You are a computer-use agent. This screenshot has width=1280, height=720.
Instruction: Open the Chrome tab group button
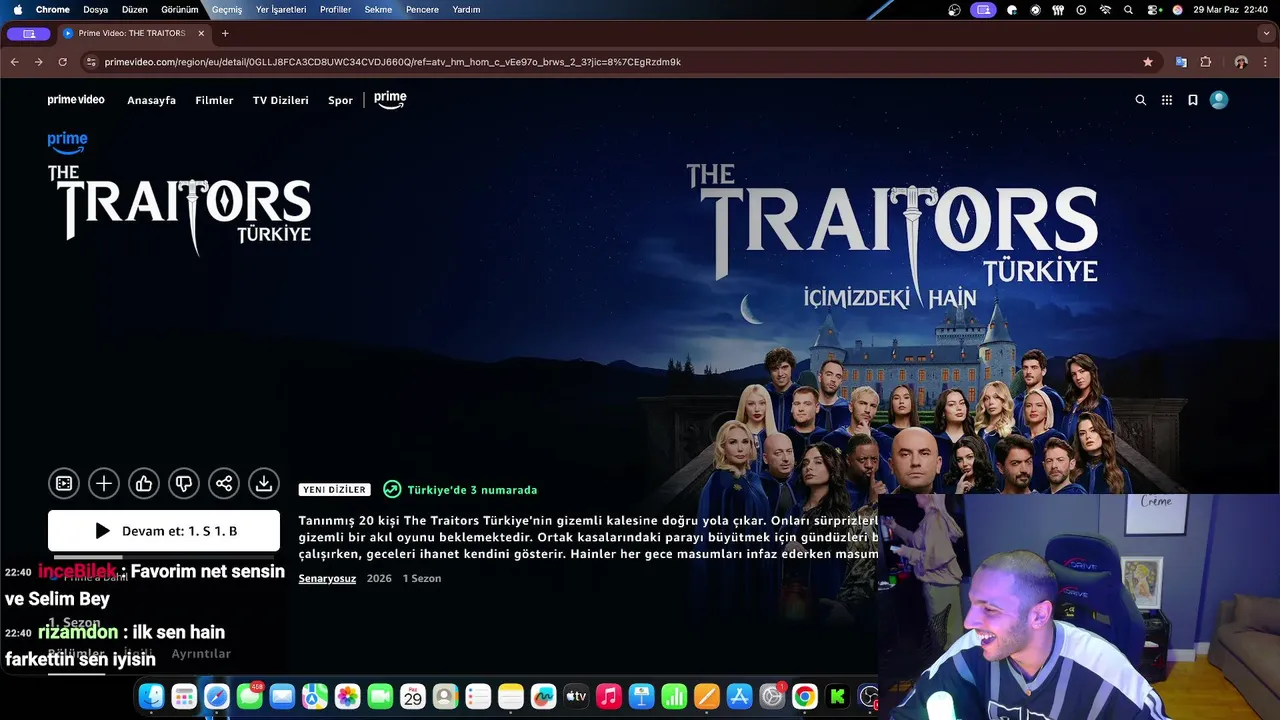click(x=29, y=33)
